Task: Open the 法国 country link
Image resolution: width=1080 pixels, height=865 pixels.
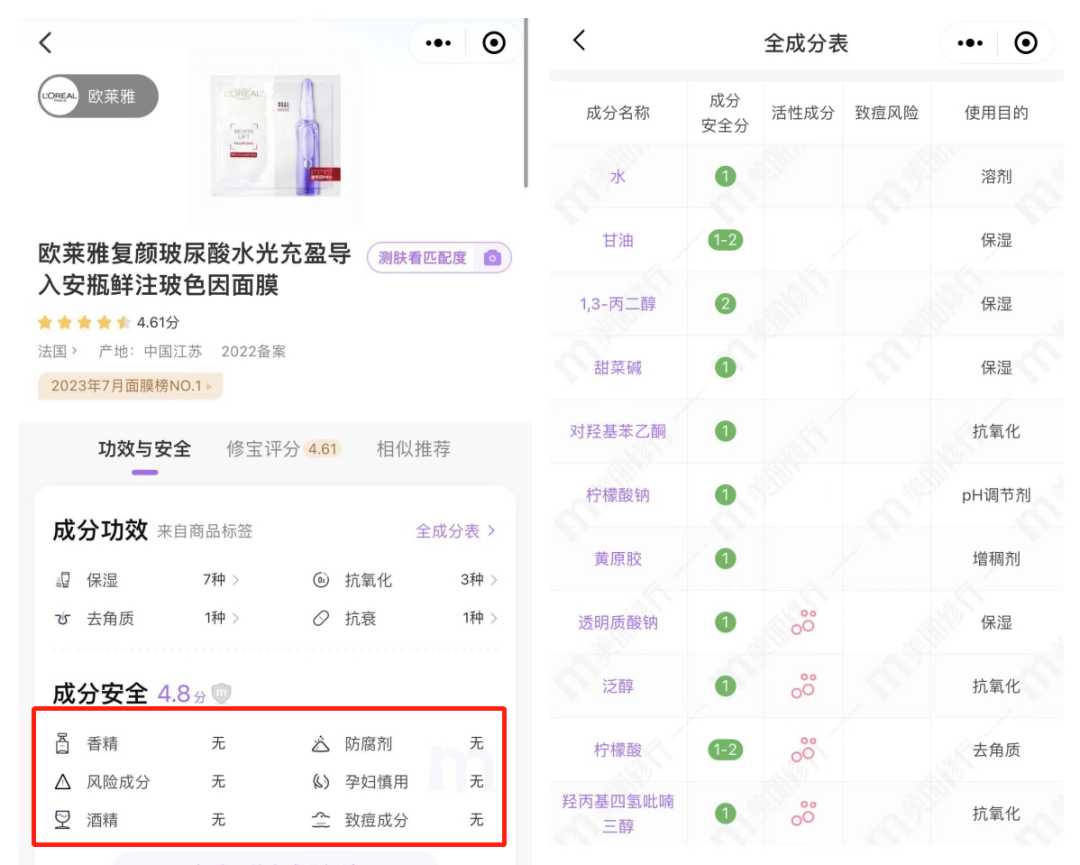Action: point(58,351)
